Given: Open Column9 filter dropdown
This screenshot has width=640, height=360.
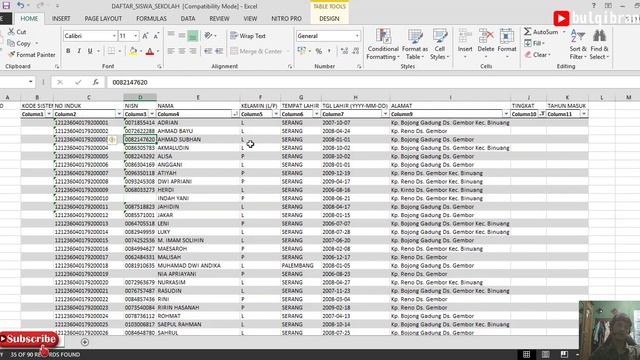Looking at the screenshot, I should pyautogui.click(x=506, y=114).
